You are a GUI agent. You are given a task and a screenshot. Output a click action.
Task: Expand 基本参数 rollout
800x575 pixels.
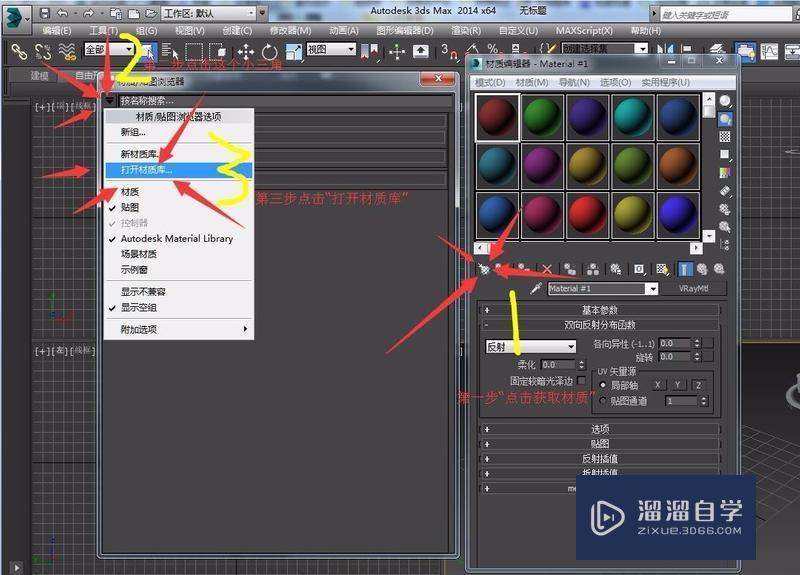[x=600, y=310]
